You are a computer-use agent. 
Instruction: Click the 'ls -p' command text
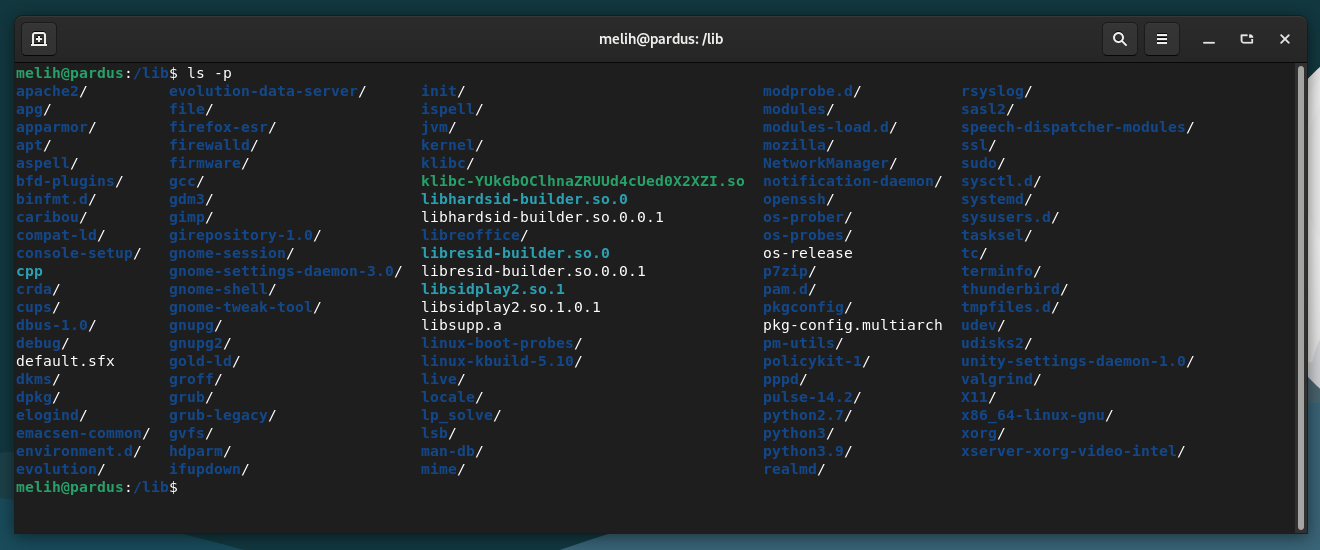coord(210,73)
